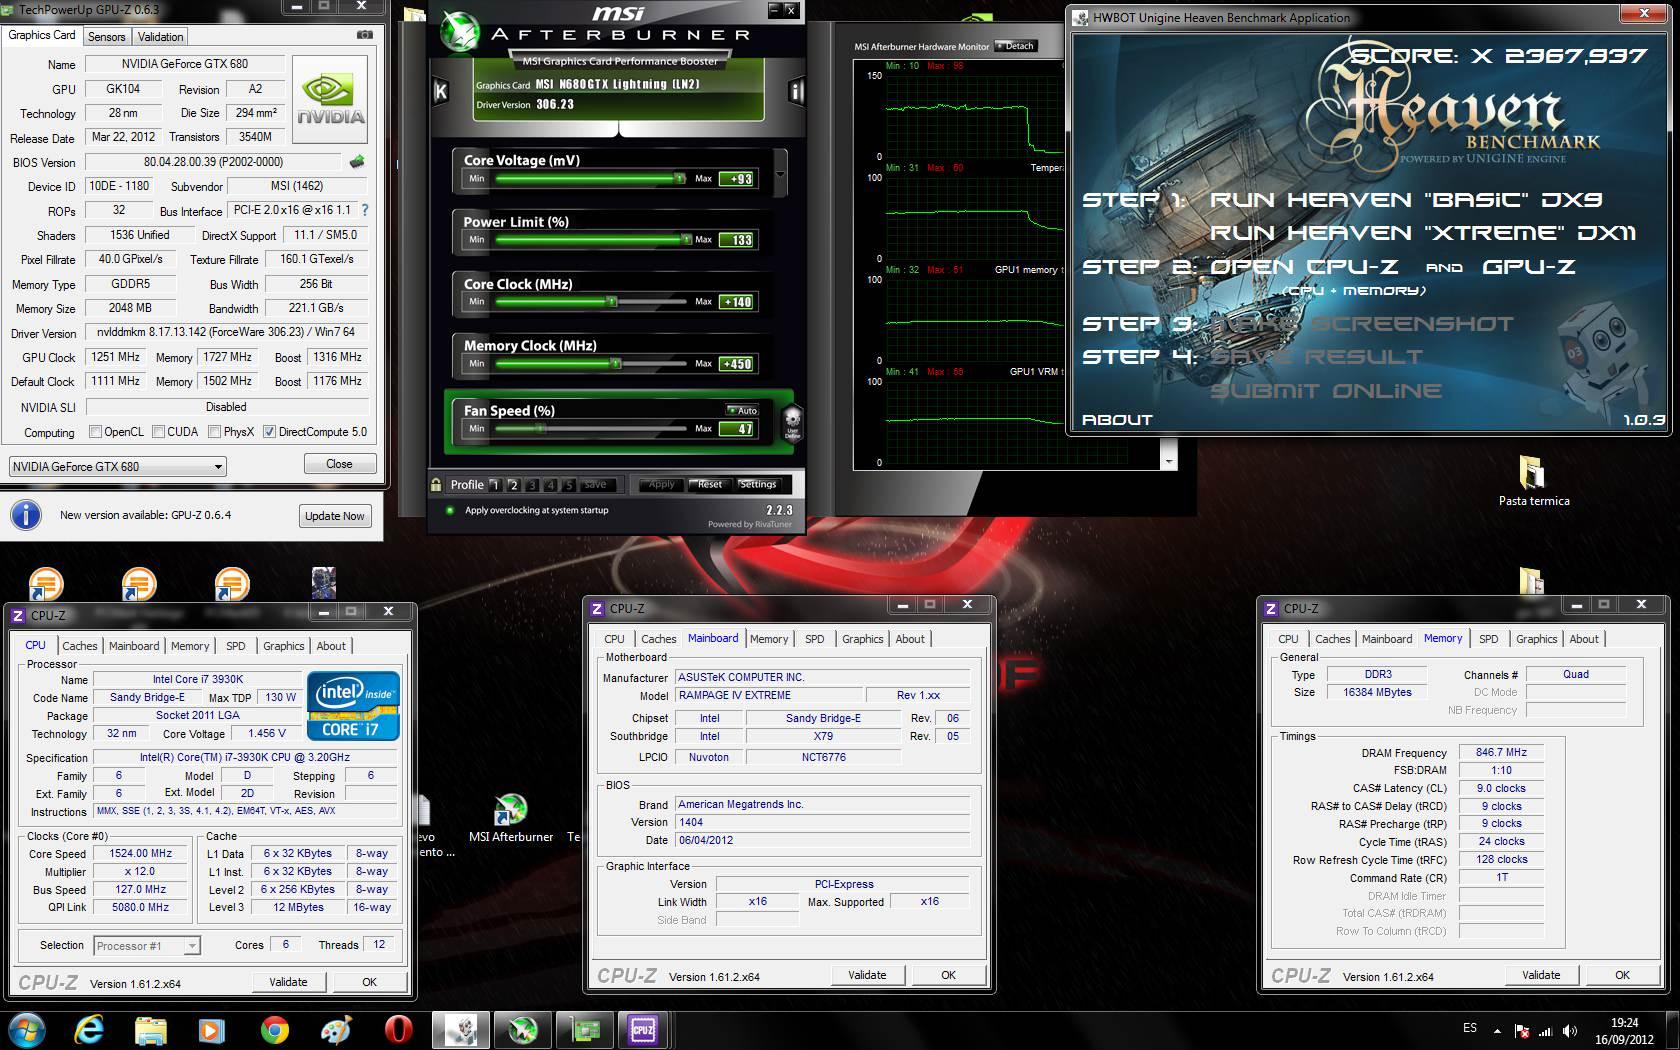
Task: Expand the Core Voltage options arrow
Action: [781, 174]
